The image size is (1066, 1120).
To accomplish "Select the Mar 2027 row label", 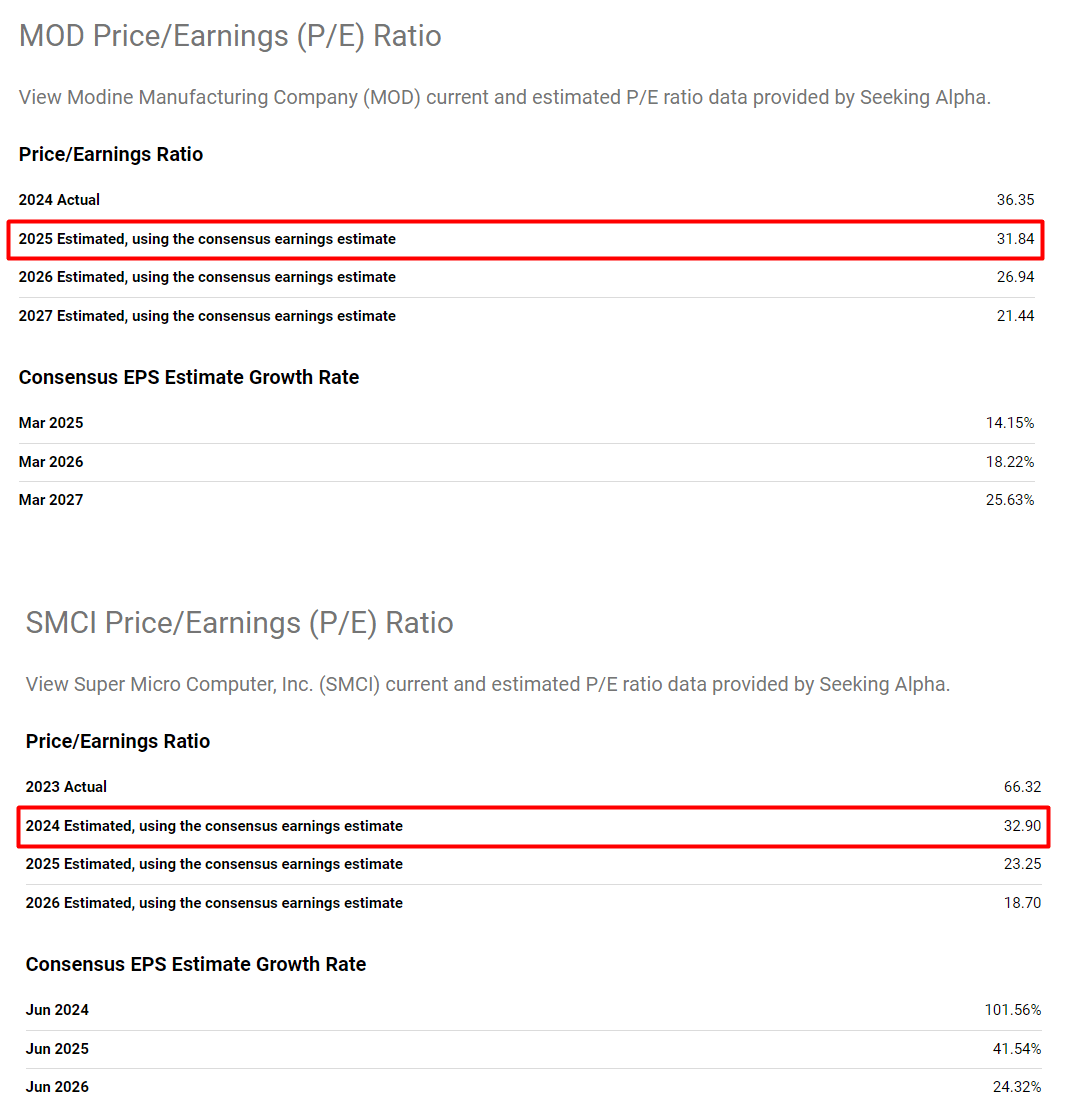I will (x=51, y=500).
